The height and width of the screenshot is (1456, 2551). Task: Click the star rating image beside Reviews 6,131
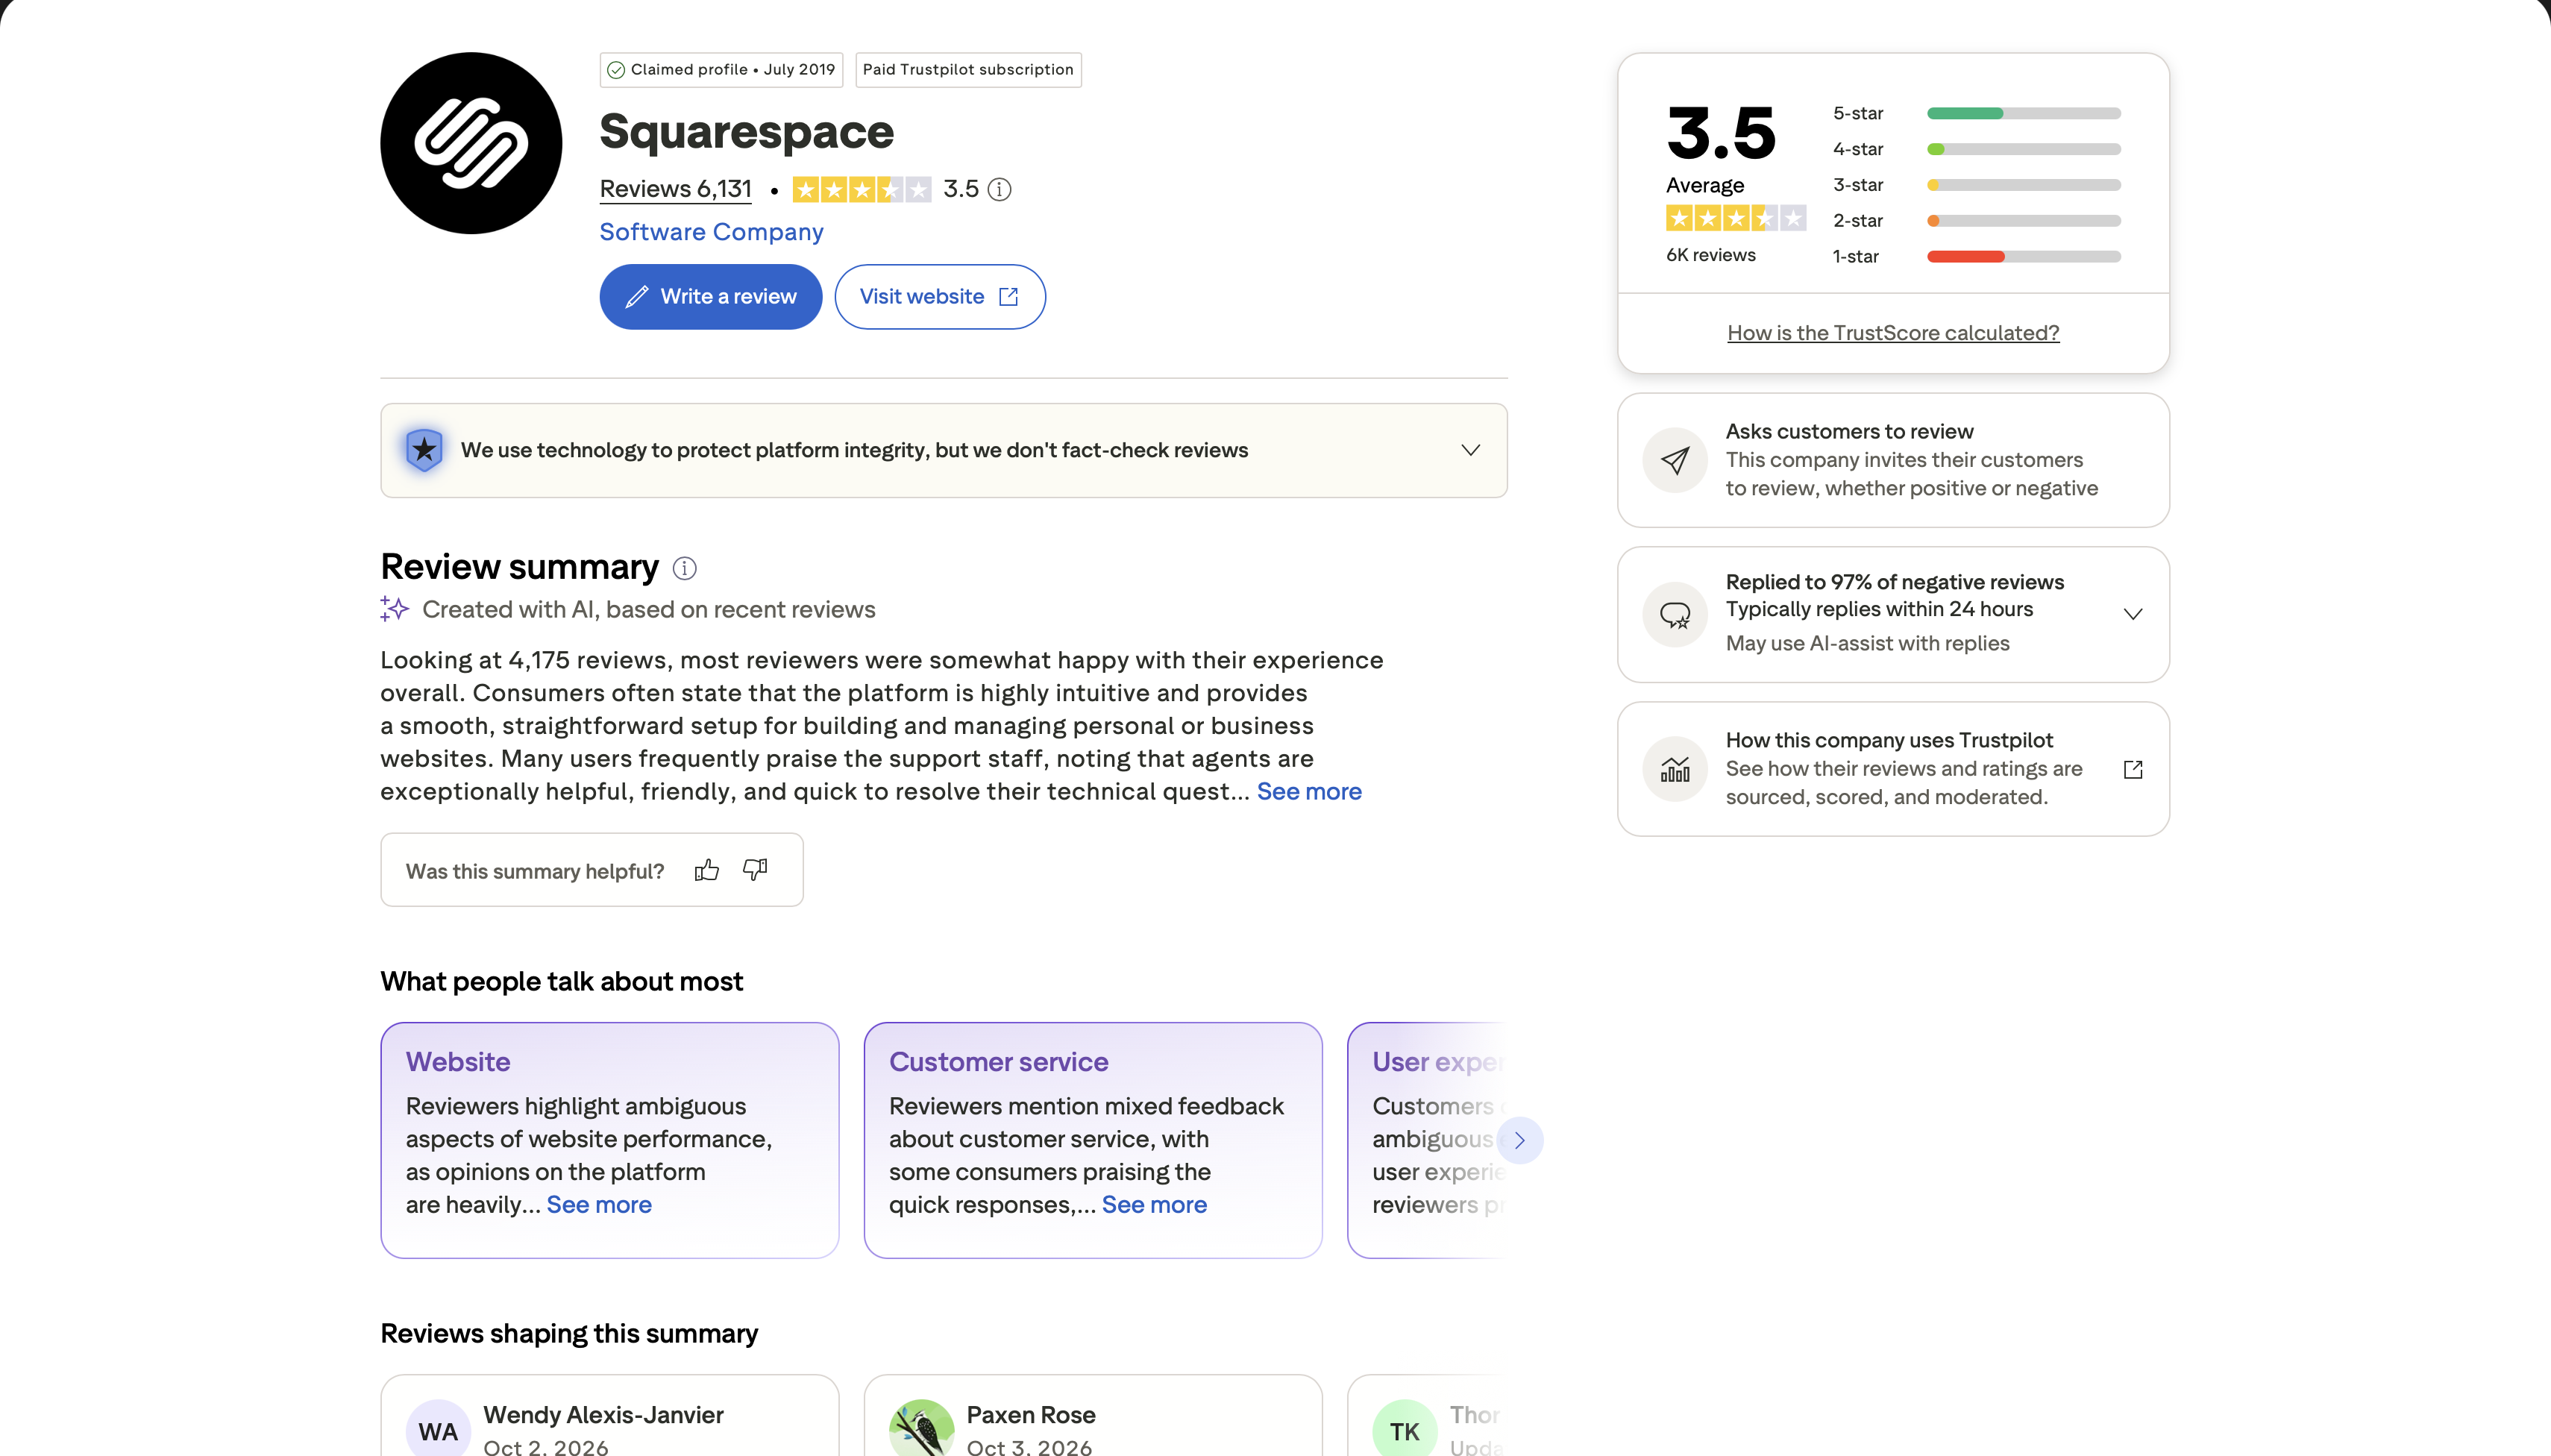pos(861,189)
